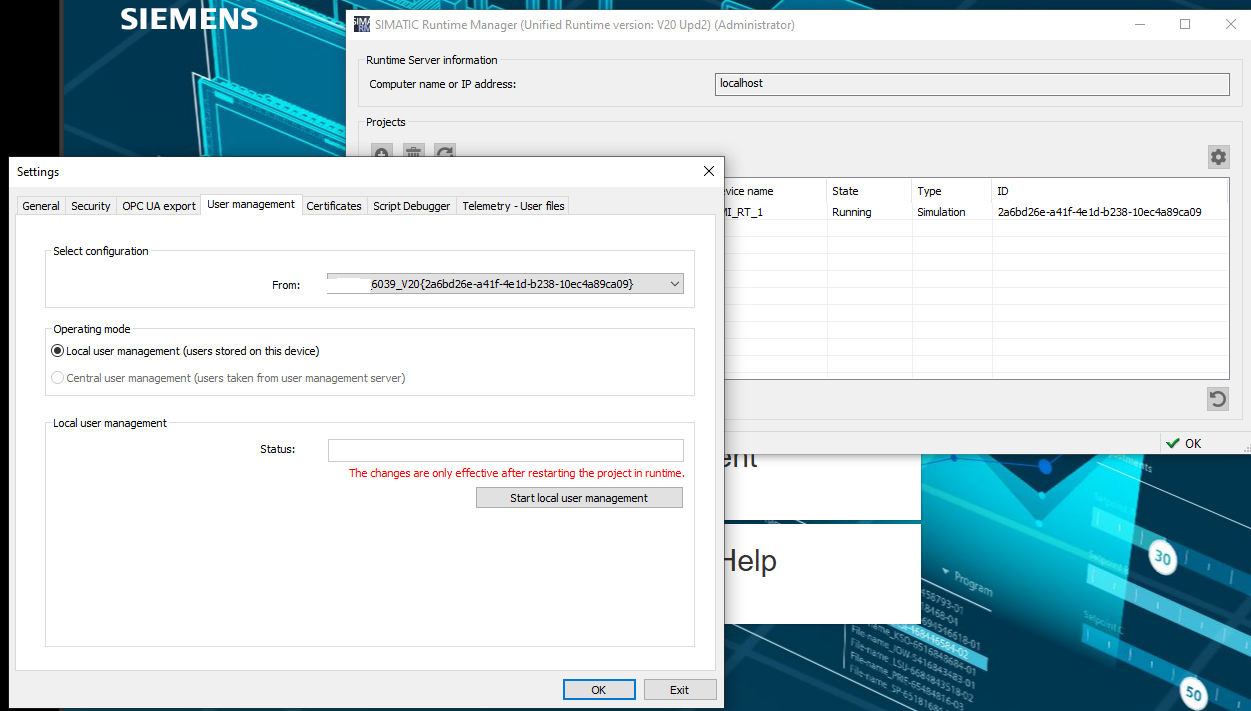The width and height of the screenshot is (1251, 711).
Task: Click the Status text field
Action: click(505, 450)
